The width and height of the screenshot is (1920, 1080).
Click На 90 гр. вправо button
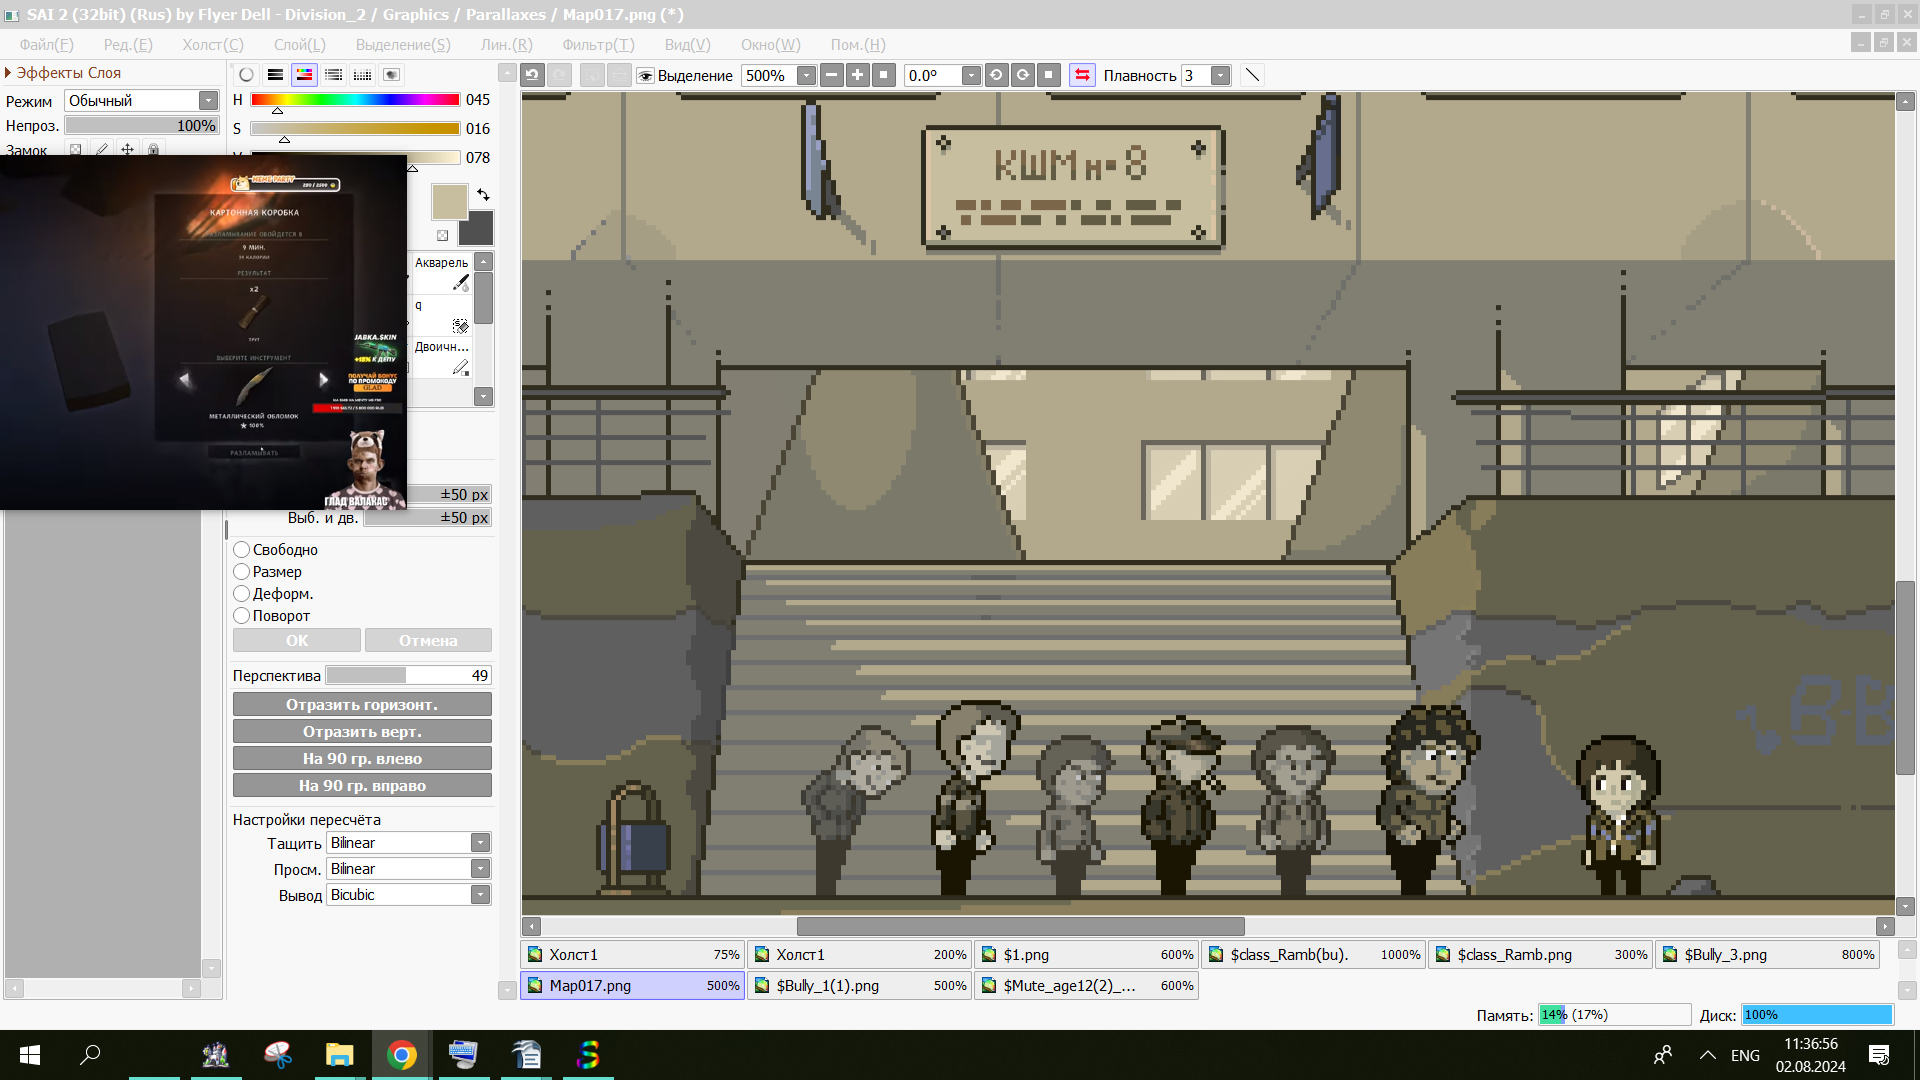[x=362, y=786]
